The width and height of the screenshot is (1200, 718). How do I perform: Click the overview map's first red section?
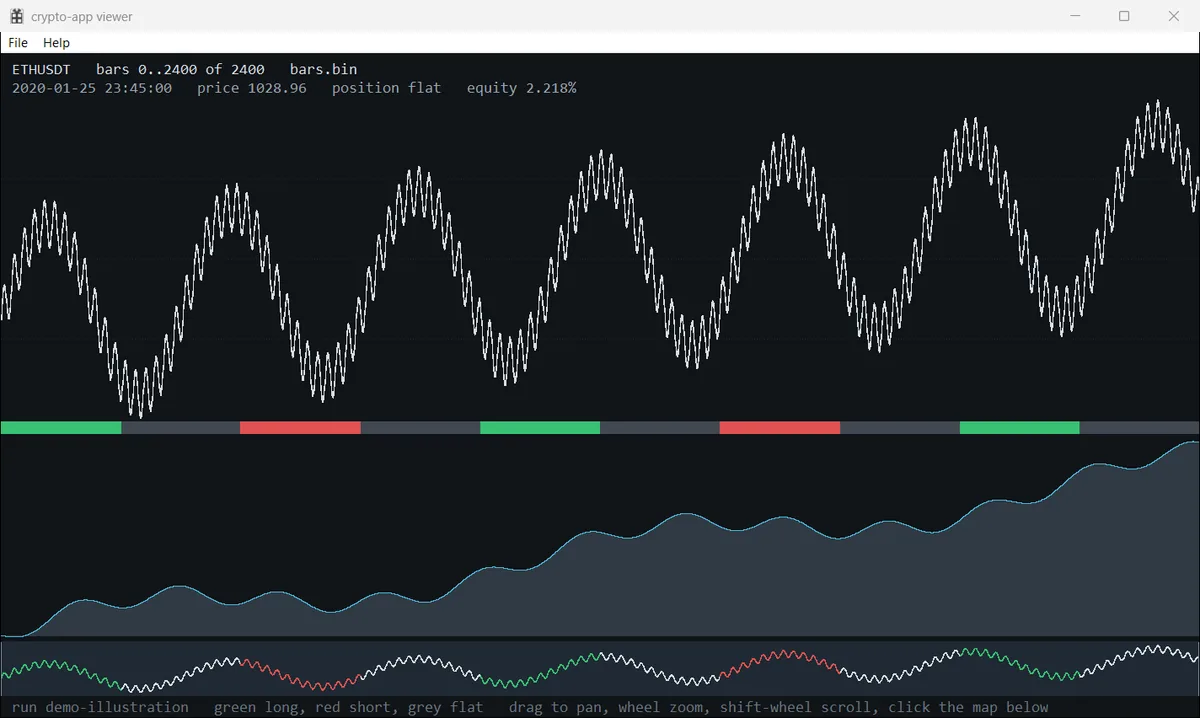pyautogui.click(x=300, y=673)
